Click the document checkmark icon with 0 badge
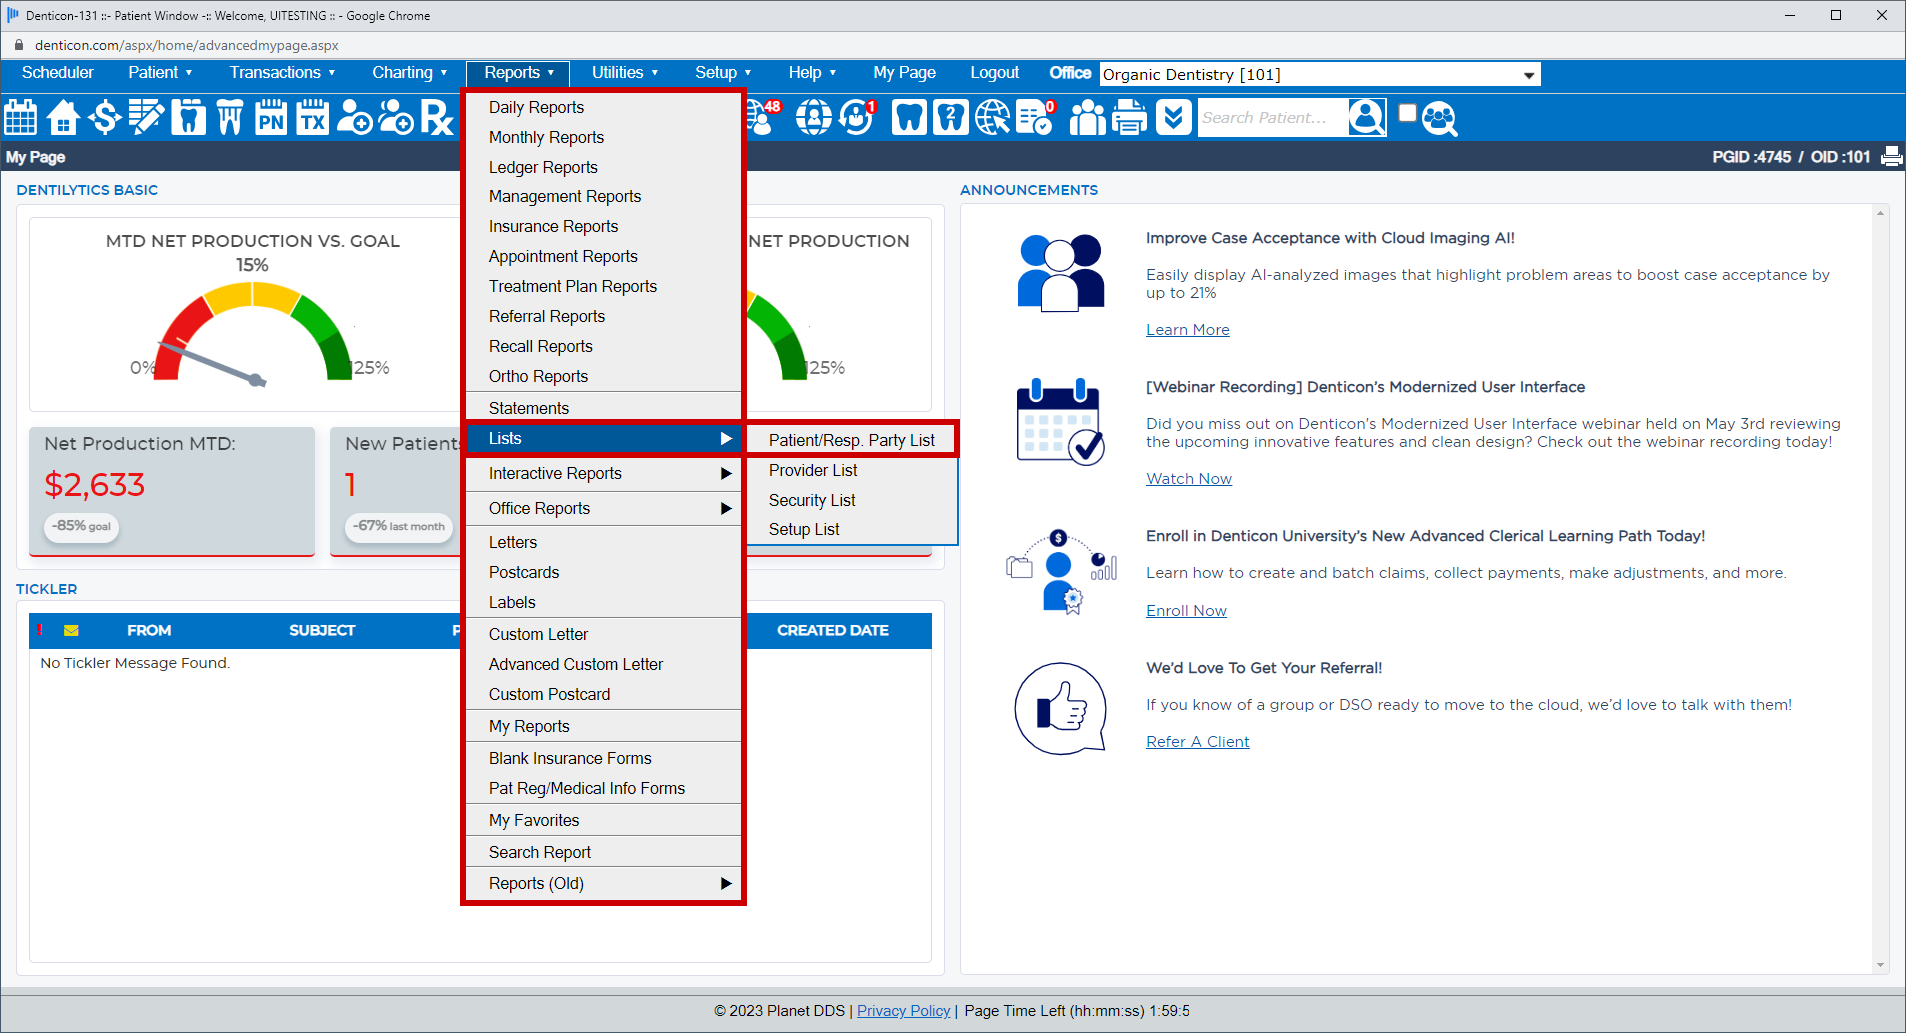Image resolution: width=1906 pixels, height=1033 pixels. click(x=1035, y=117)
